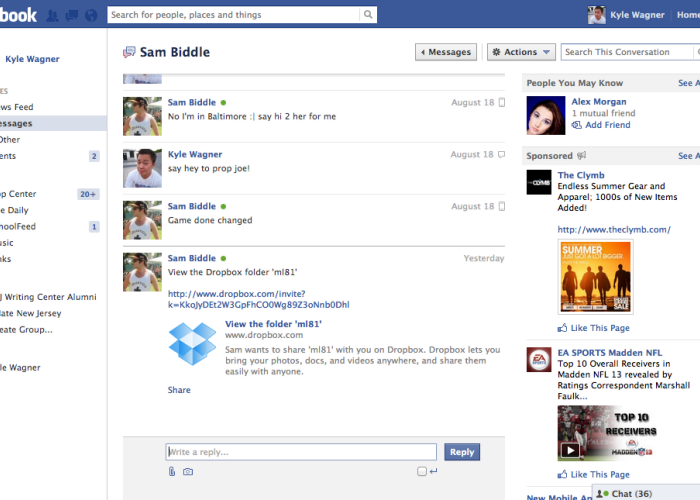Screen dimensions: 700x500
Task: Click Like This Page under The Clymb
Action: 600,328
